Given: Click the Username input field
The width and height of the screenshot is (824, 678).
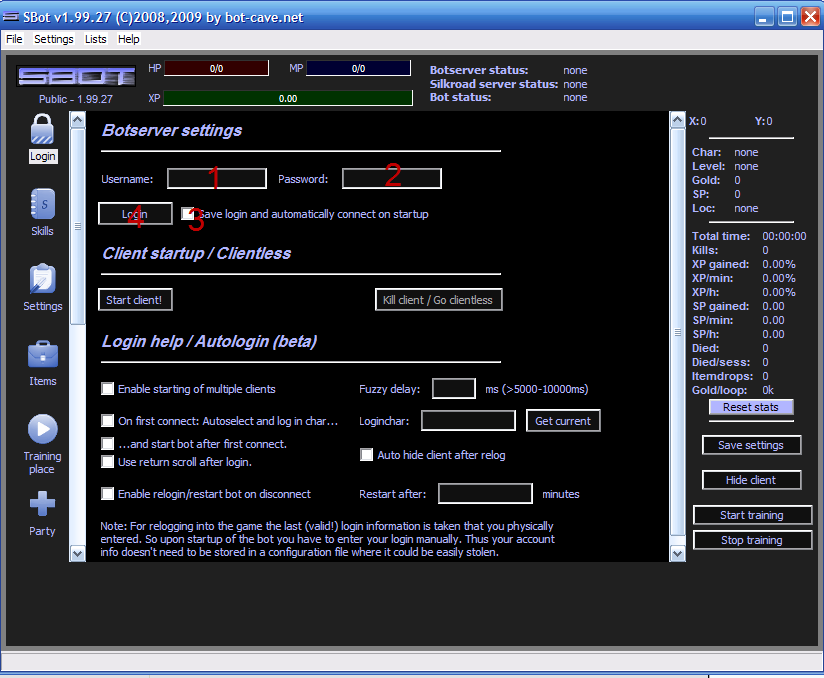Looking at the screenshot, I should [x=216, y=179].
